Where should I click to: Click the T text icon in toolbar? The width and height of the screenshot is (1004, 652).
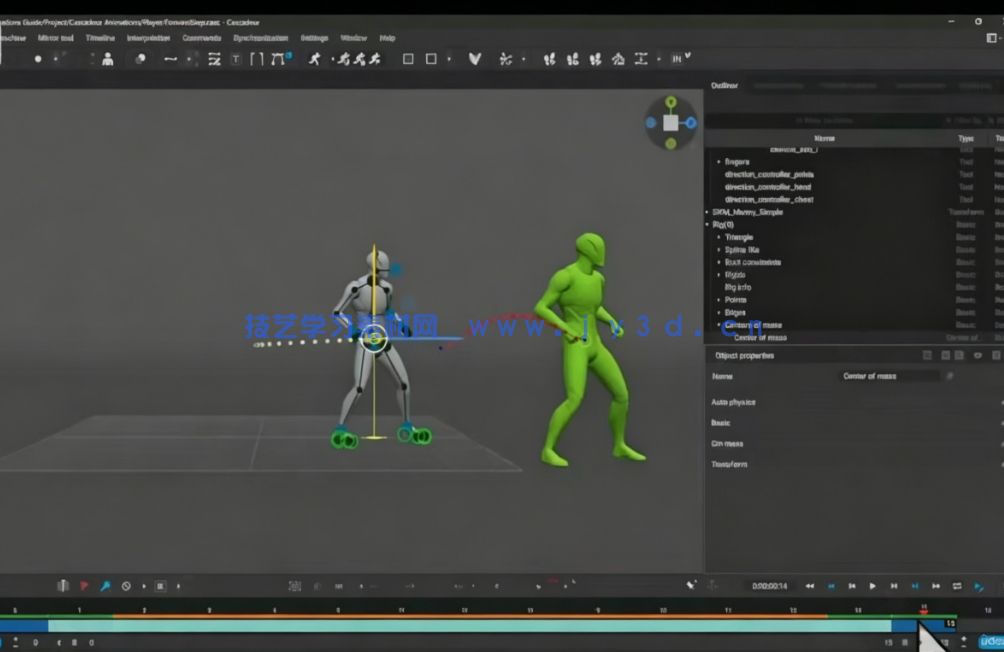(236, 59)
